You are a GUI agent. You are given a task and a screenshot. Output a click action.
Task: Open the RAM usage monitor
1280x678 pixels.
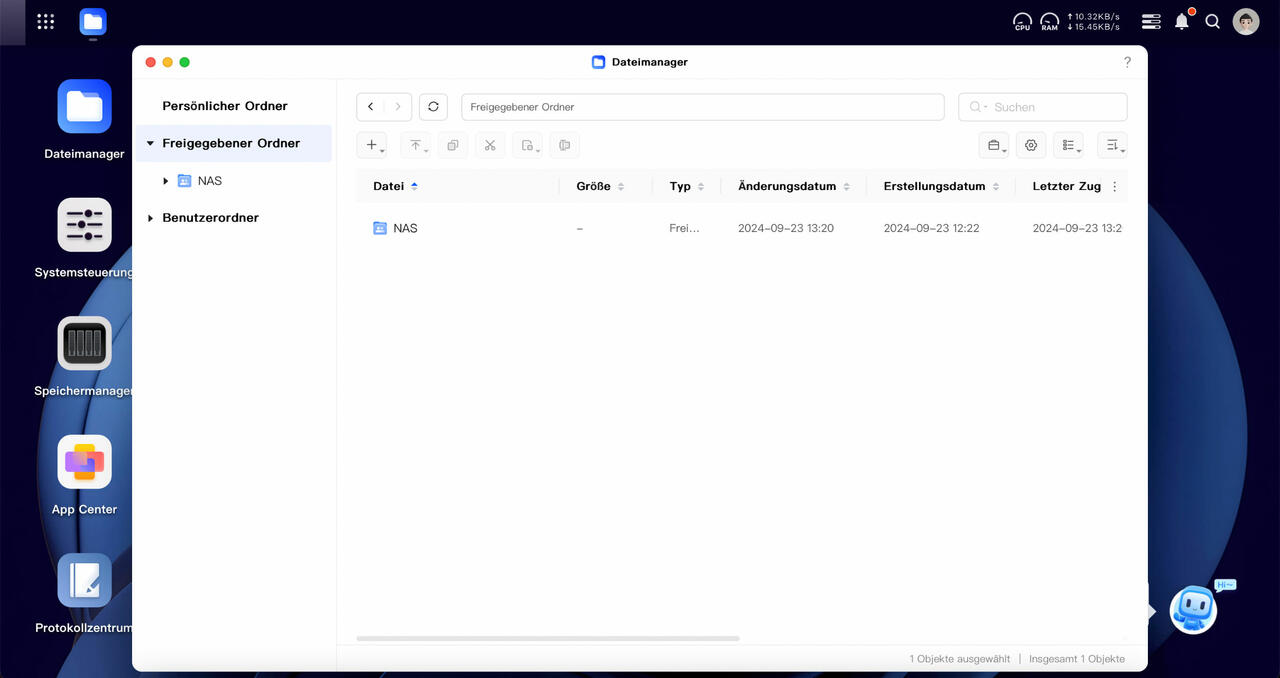pyautogui.click(x=1050, y=21)
